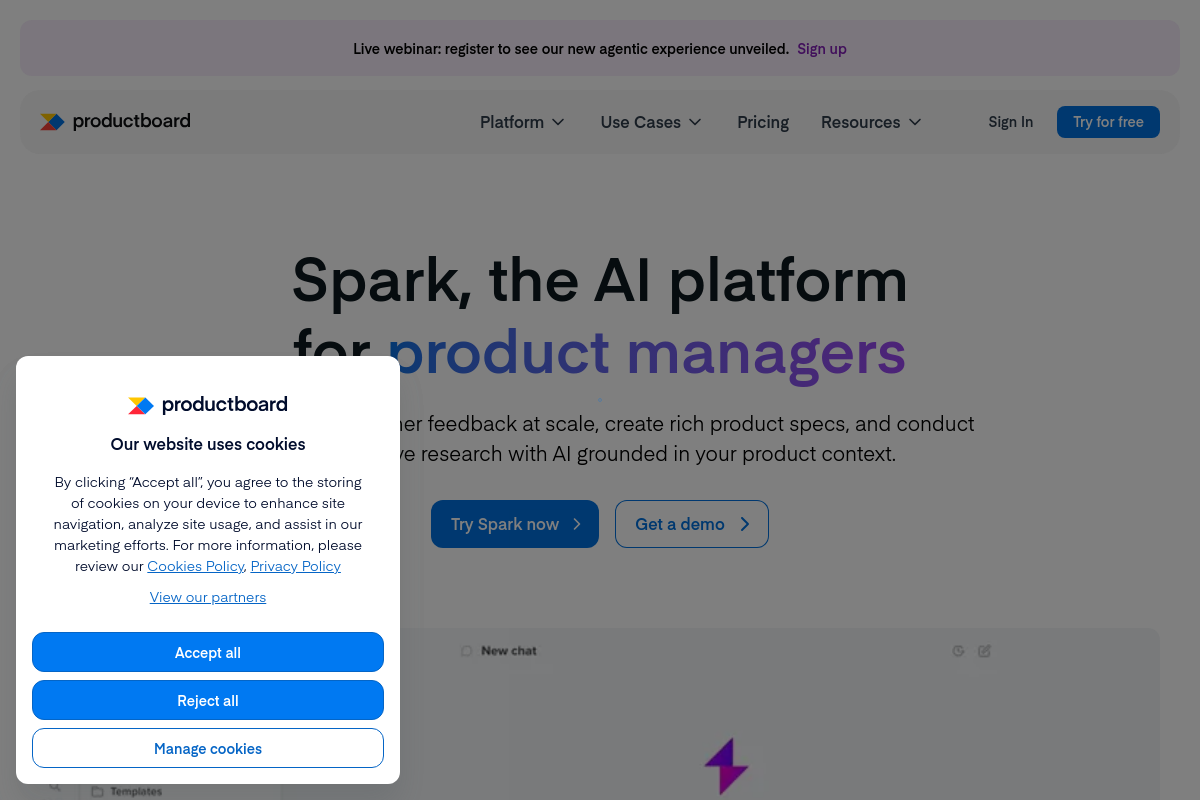Click the New chat label
Viewport: 1200px width, 800px height.
point(509,651)
